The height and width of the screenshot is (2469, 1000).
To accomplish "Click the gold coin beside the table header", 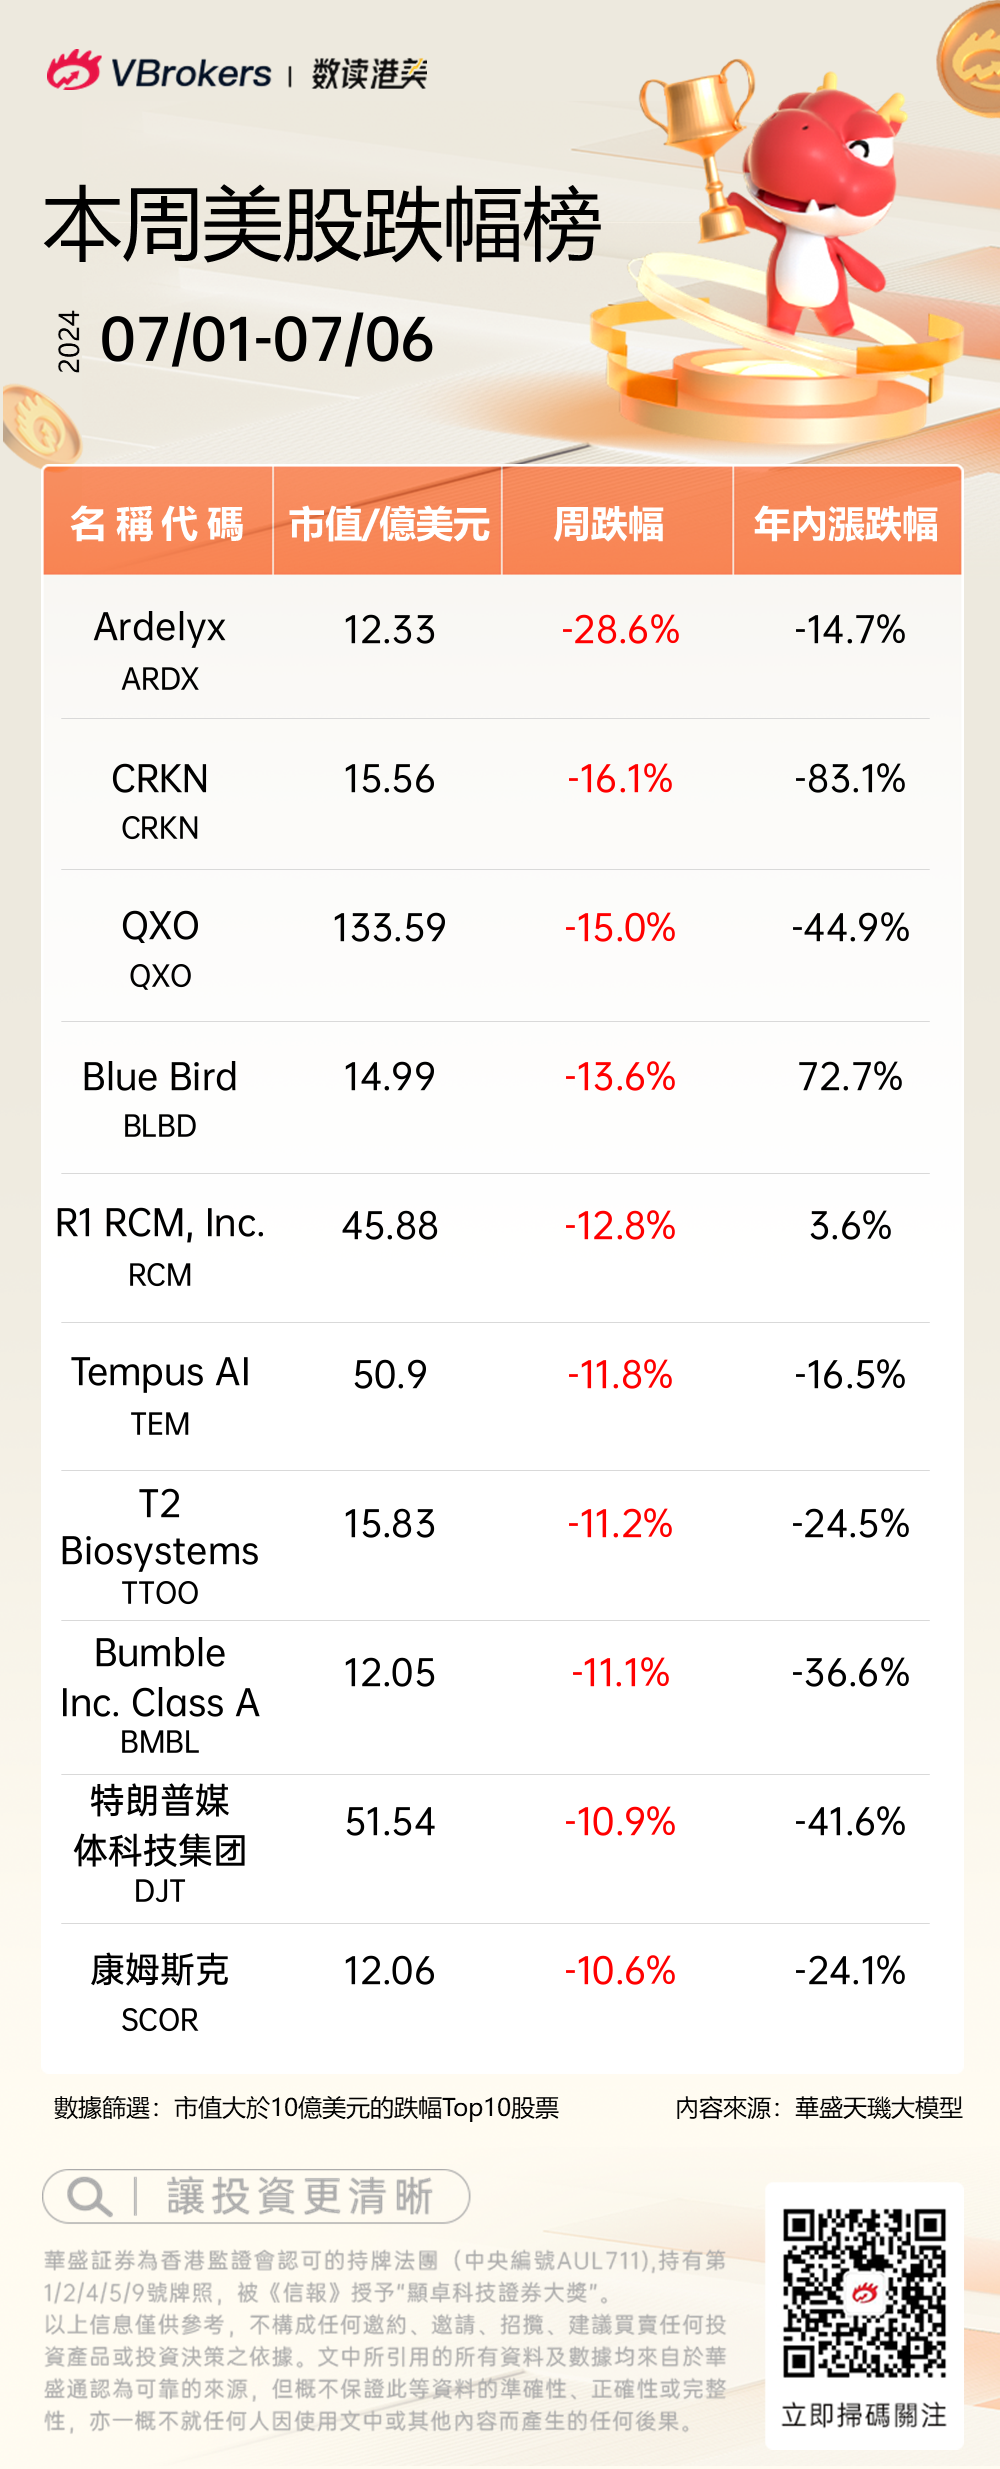I will point(42,427).
